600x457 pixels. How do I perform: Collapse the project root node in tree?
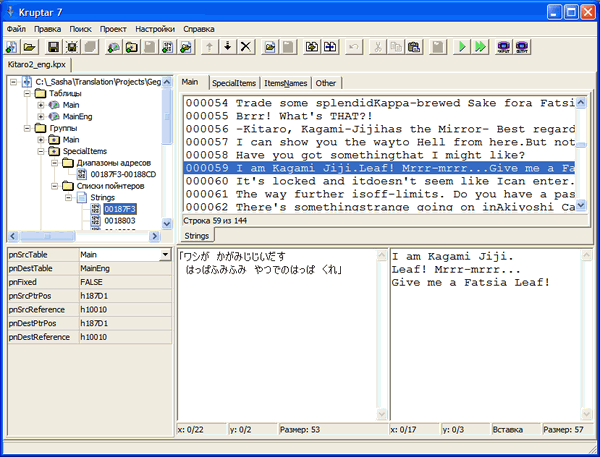(14, 82)
